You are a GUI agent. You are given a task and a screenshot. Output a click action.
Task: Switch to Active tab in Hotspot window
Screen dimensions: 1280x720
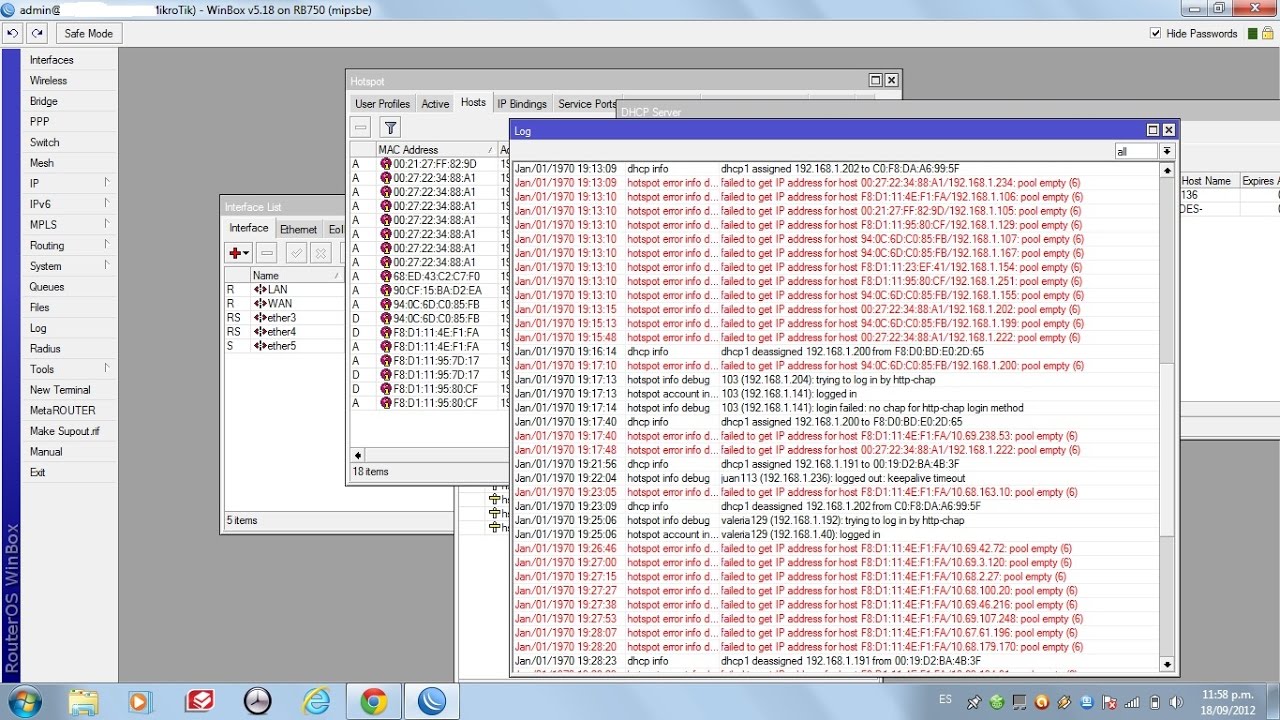pyautogui.click(x=435, y=104)
